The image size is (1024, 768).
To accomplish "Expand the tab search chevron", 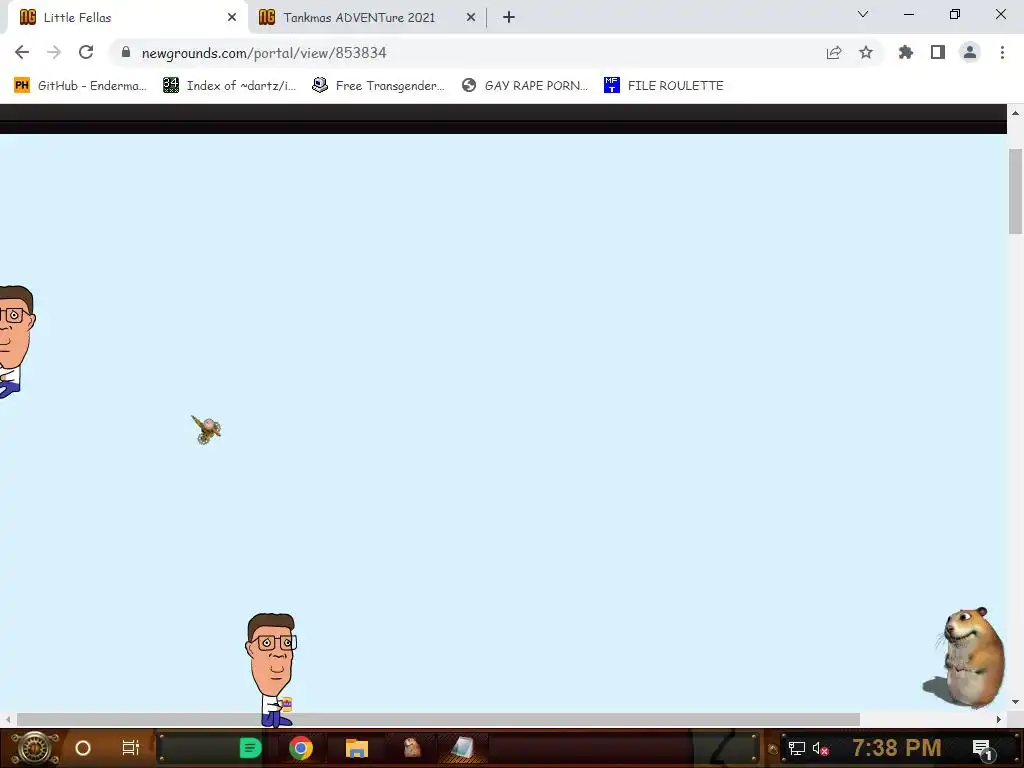I will tap(863, 14).
